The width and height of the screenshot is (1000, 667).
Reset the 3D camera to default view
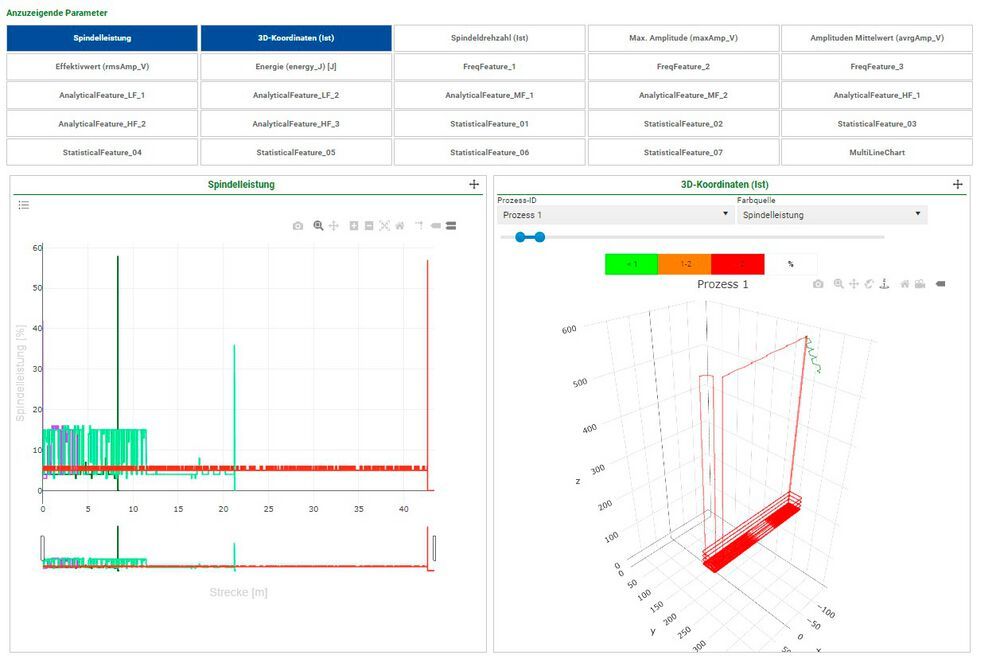coord(904,283)
